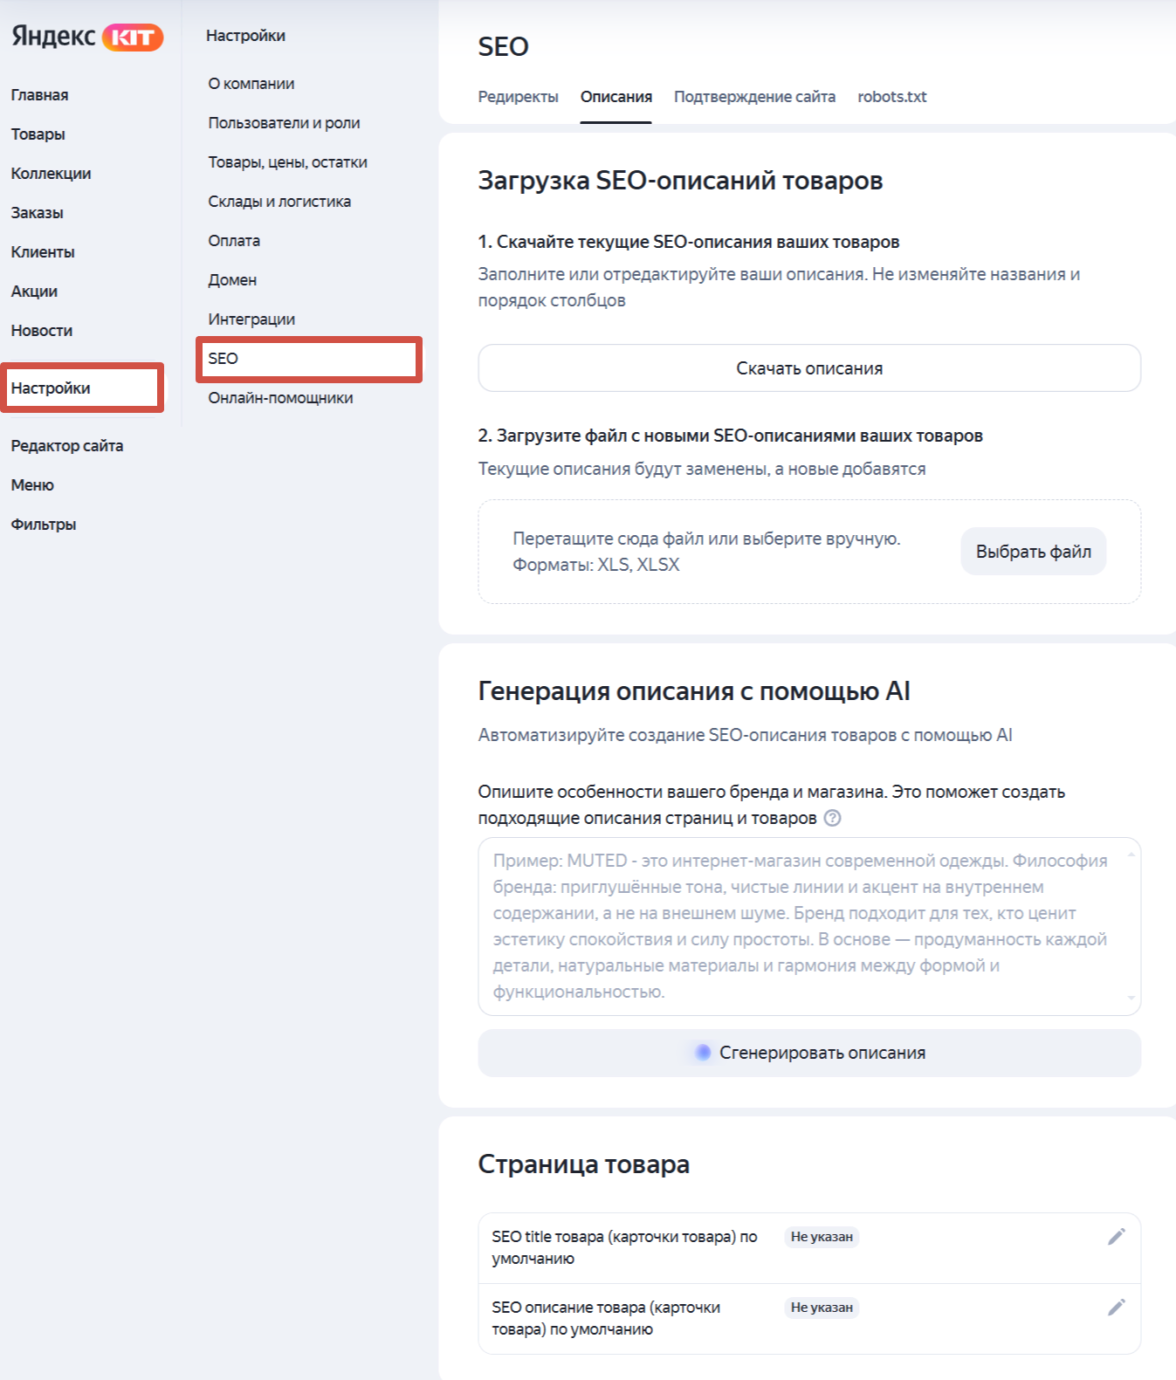1176x1380 pixels.
Task: Go to Заказы section
Action: coord(37,213)
